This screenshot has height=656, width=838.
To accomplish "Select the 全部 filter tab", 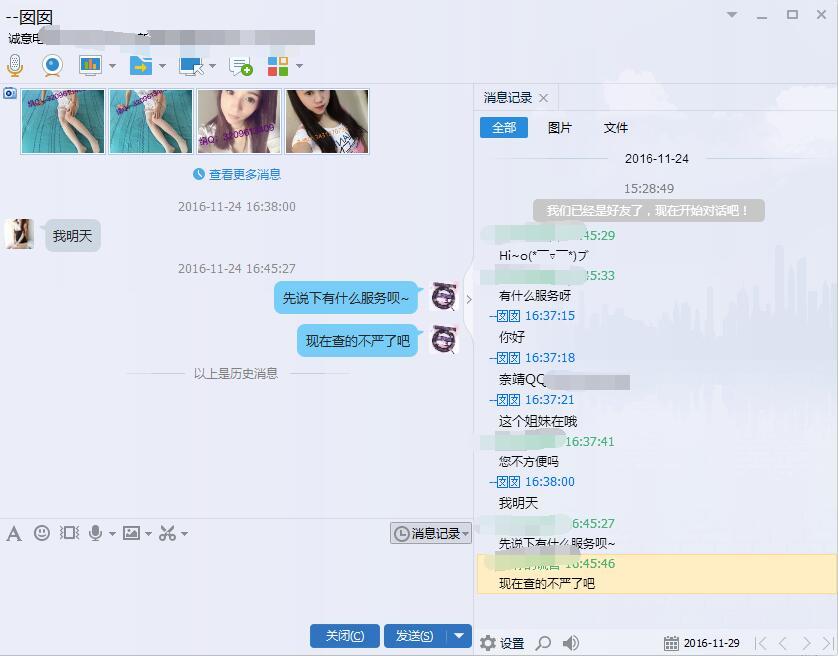I will point(504,128).
